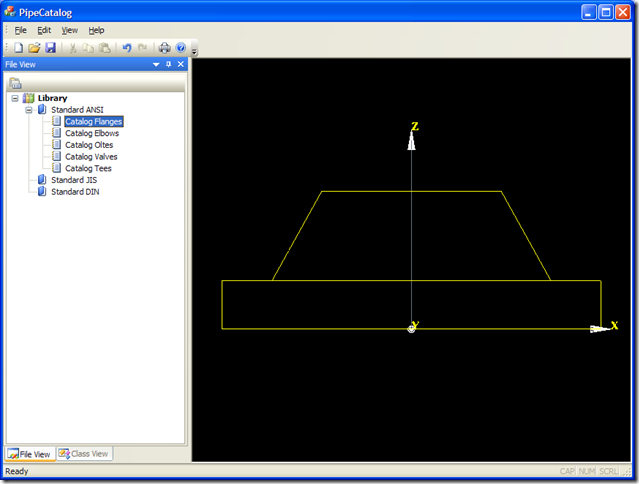Click the Redo arrow icon
This screenshot has width=639, height=484.
point(142,48)
